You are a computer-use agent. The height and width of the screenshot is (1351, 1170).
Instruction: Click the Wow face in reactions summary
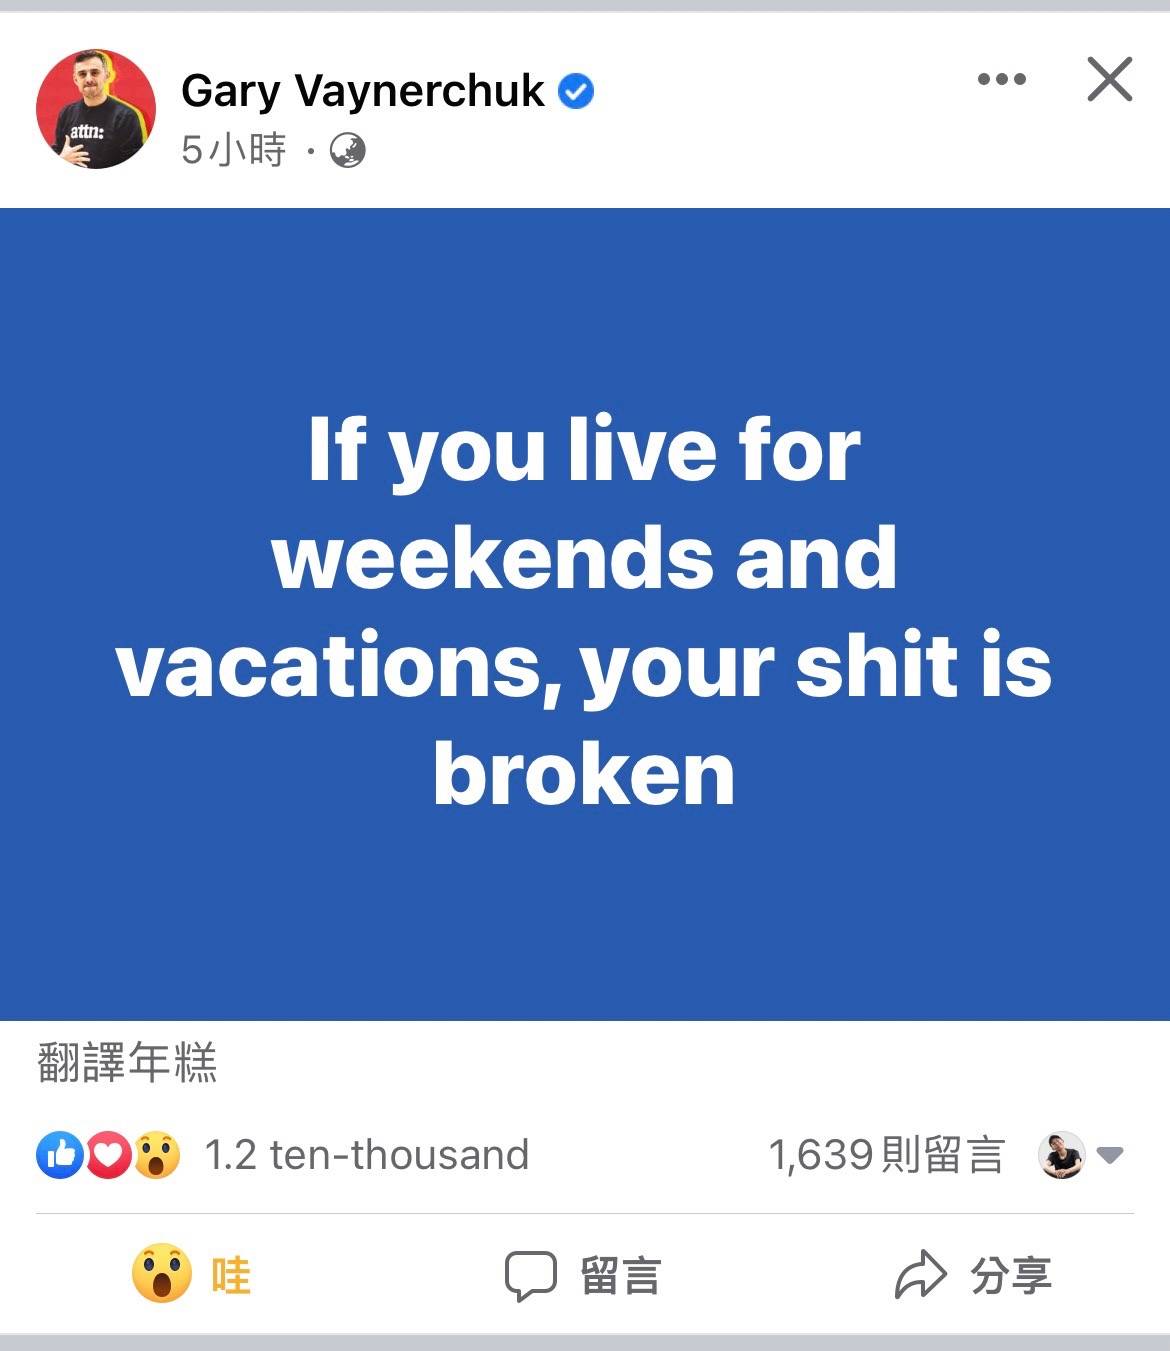click(x=157, y=1155)
